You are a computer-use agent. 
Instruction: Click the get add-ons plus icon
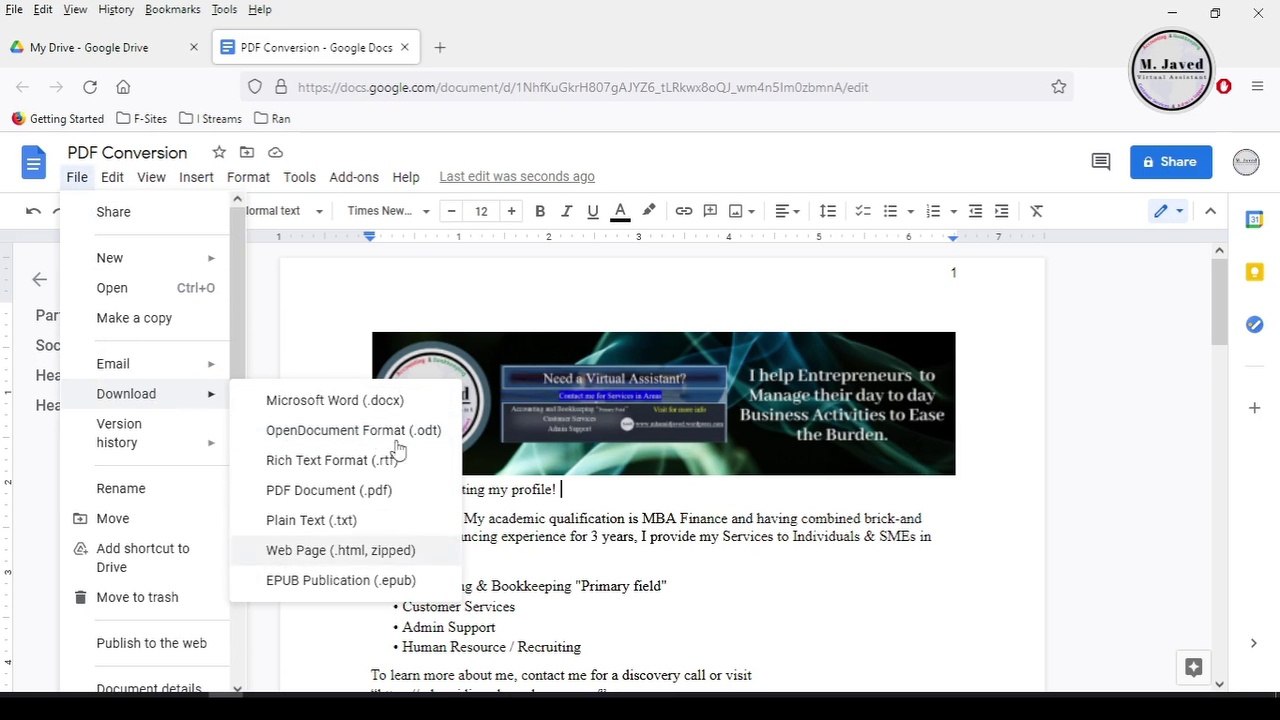click(x=1254, y=408)
